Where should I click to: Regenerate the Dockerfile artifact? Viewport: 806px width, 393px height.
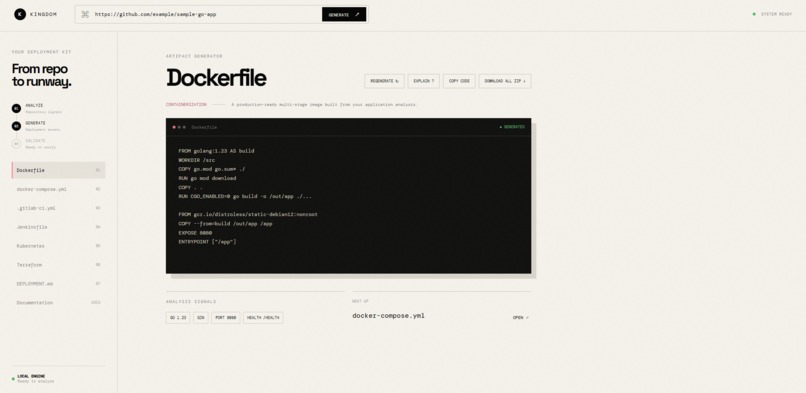click(384, 81)
